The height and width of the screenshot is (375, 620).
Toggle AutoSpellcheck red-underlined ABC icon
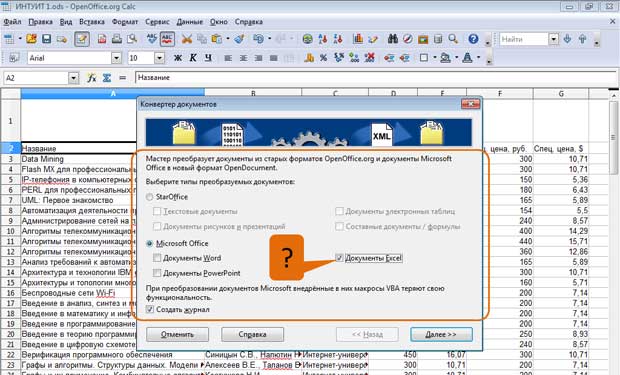click(167, 39)
